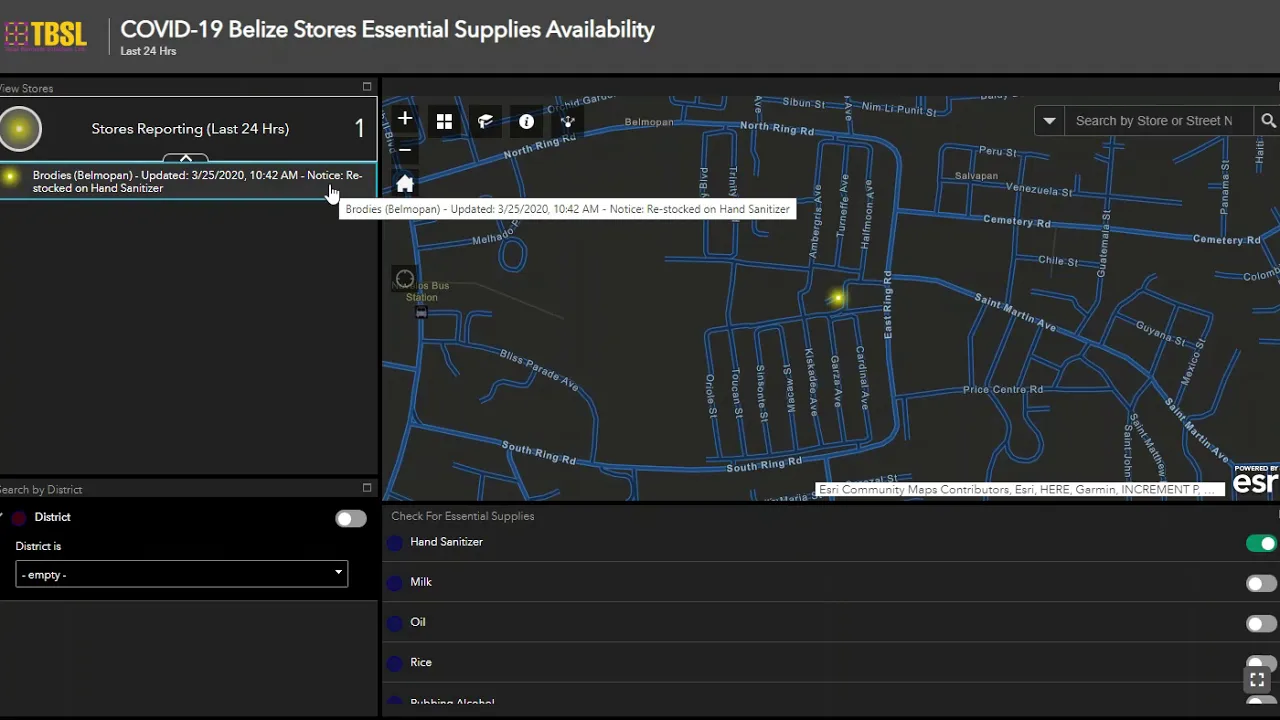Click the Belmopan map label
The image size is (1280, 720).
tap(651, 122)
